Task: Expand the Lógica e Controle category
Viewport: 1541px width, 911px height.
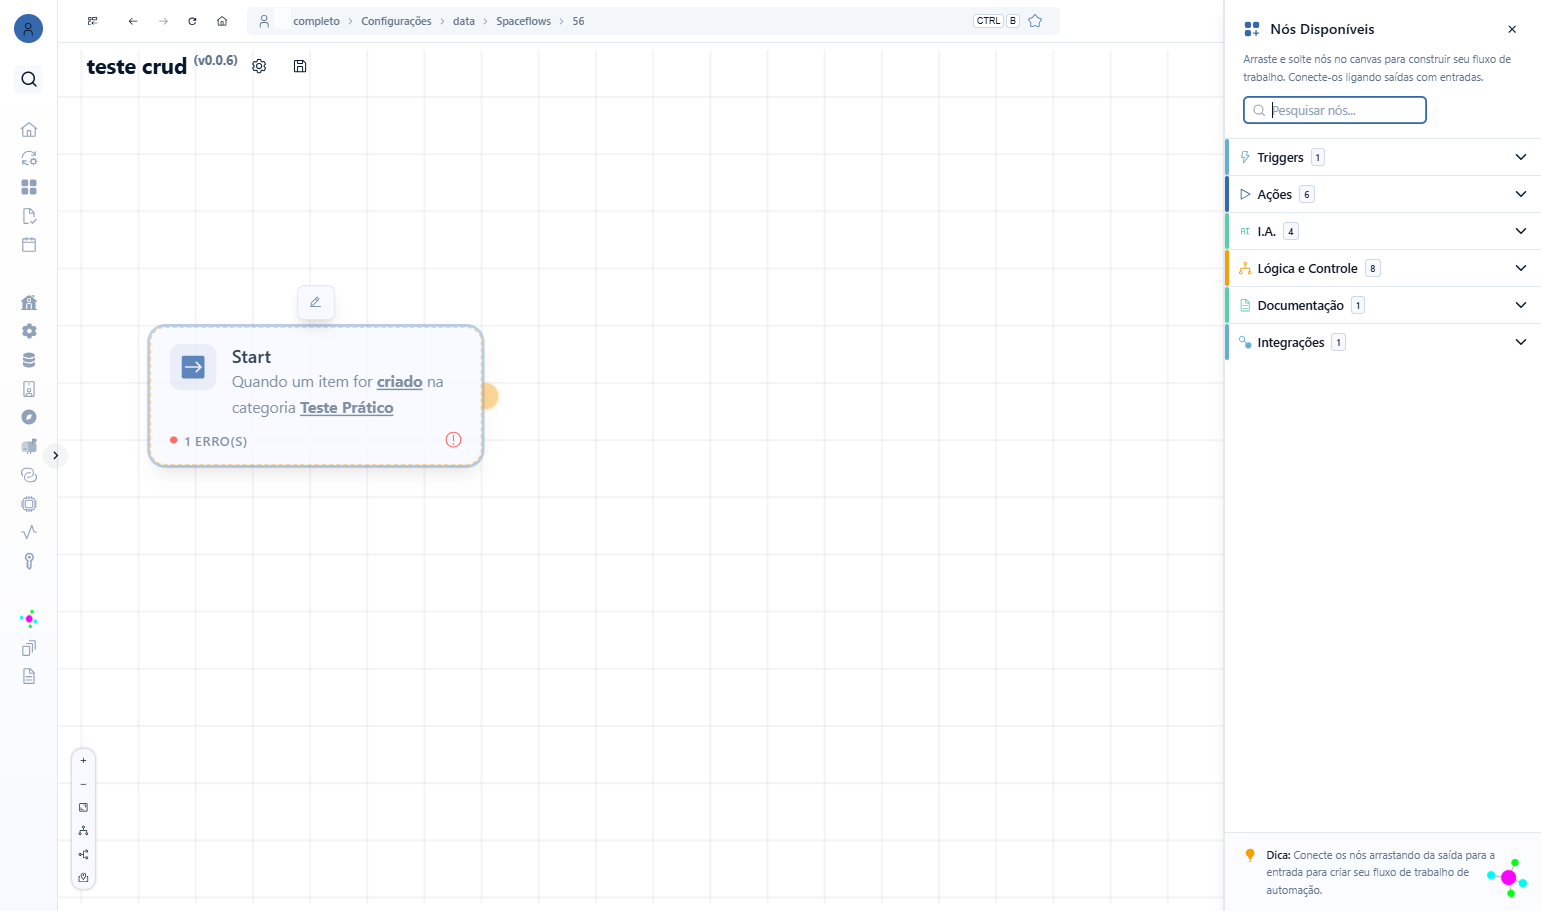Action: 1384,268
